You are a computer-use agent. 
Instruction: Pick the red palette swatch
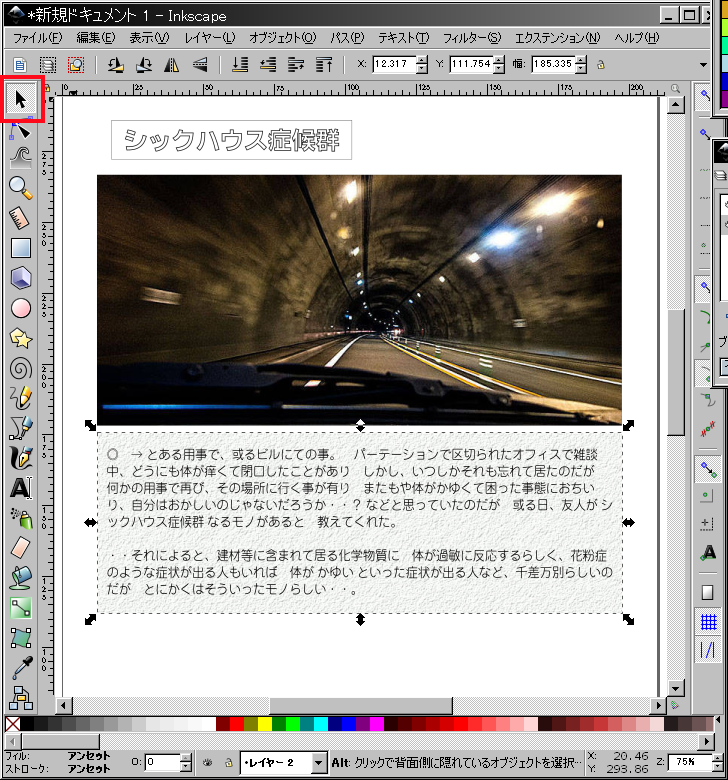pyautogui.click(x=237, y=724)
